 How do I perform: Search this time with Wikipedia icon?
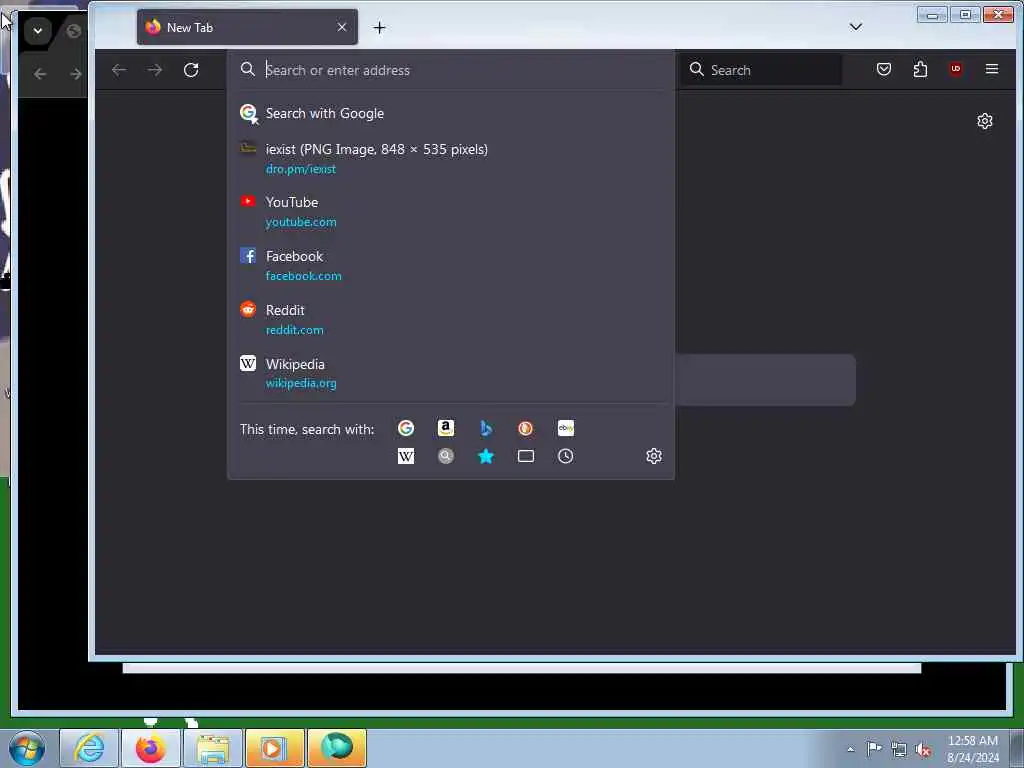point(406,456)
